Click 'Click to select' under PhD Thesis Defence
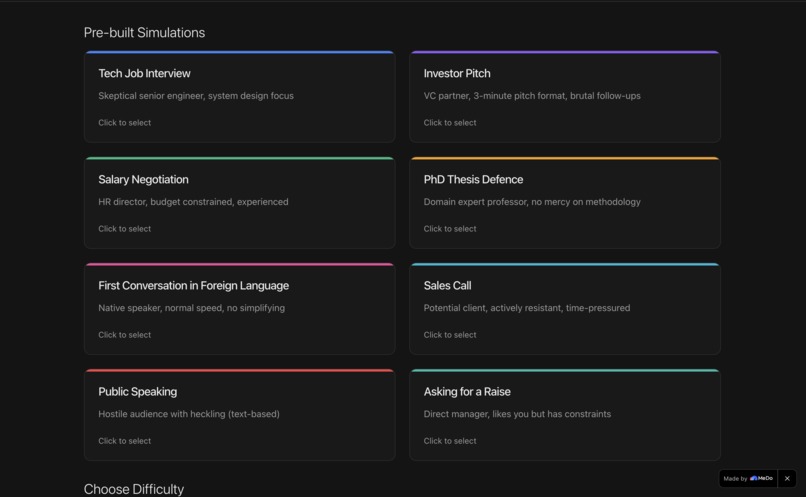The image size is (806, 497). [x=450, y=229]
